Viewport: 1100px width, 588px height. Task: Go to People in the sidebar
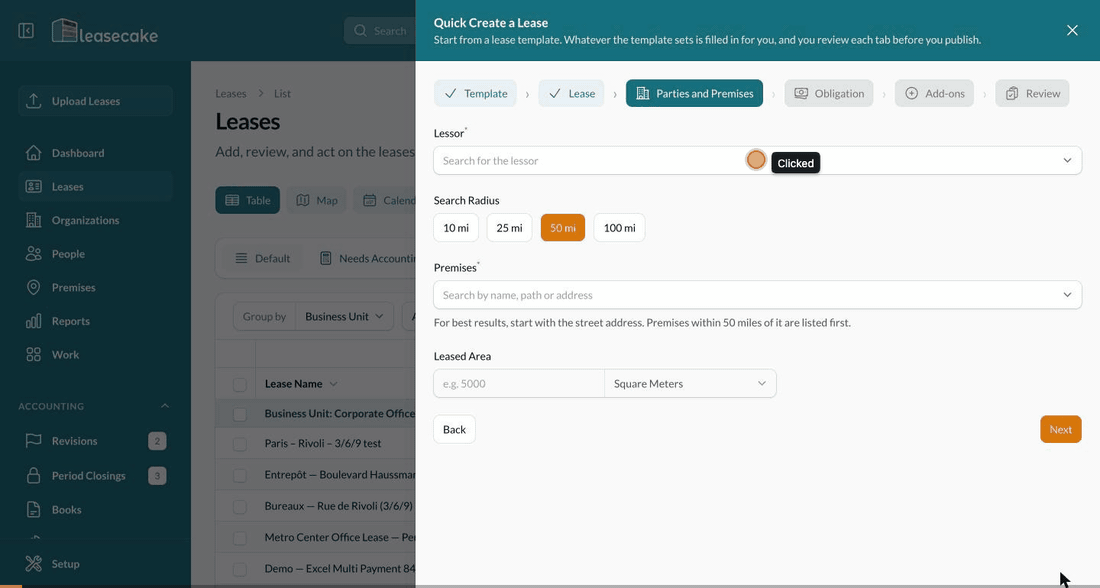[95, 254]
